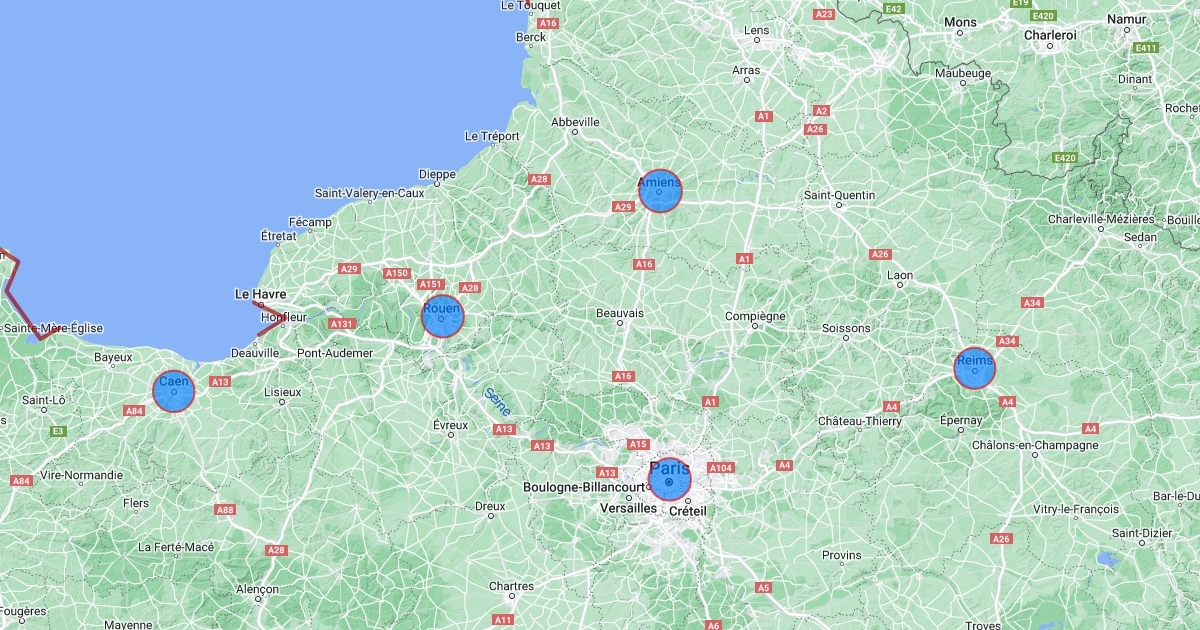Click the A29 highway shield near Amiens
The height and width of the screenshot is (630, 1200).
623,207
